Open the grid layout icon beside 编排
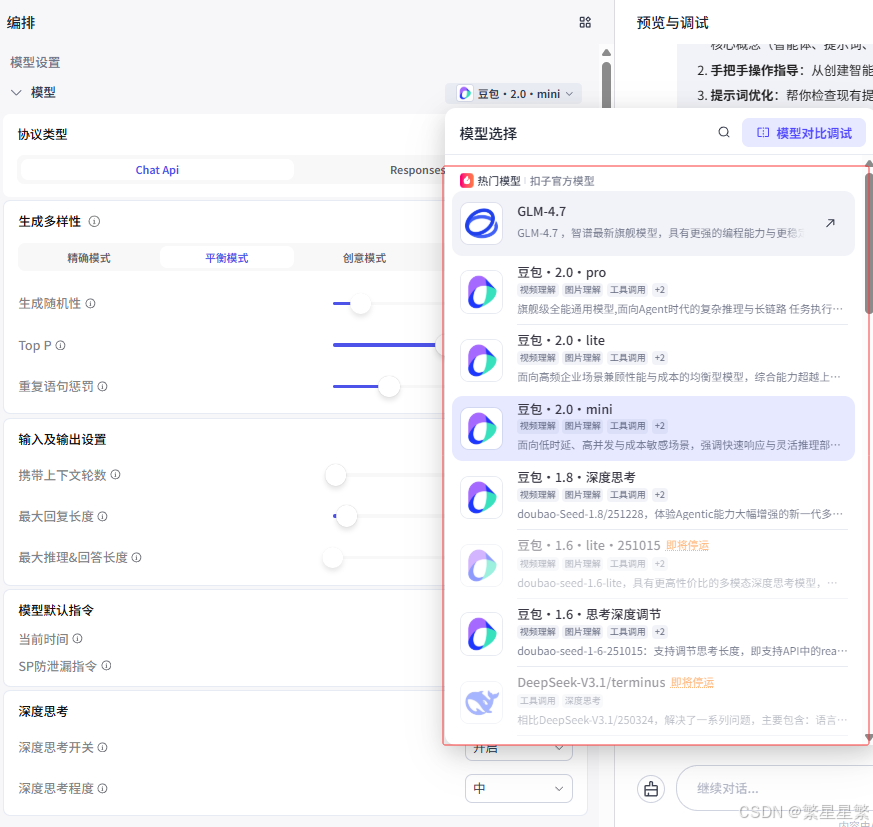The height and width of the screenshot is (827, 873). pyautogui.click(x=585, y=22)
